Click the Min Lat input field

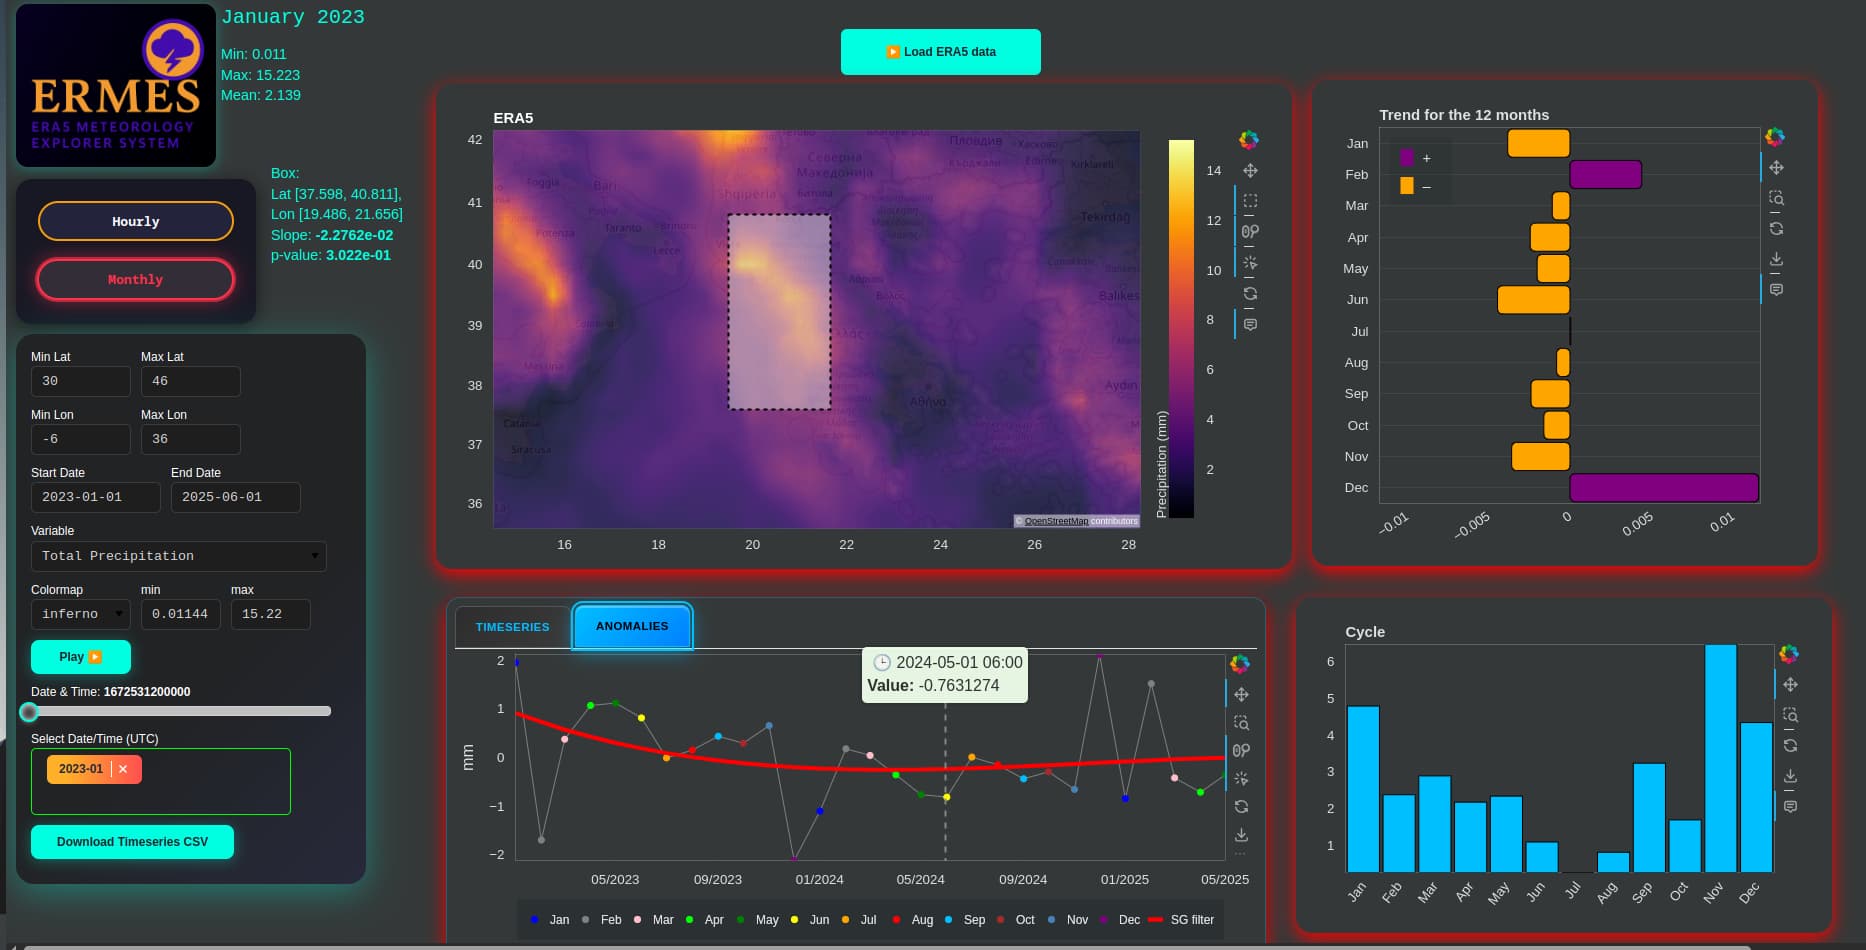[81, 381]
